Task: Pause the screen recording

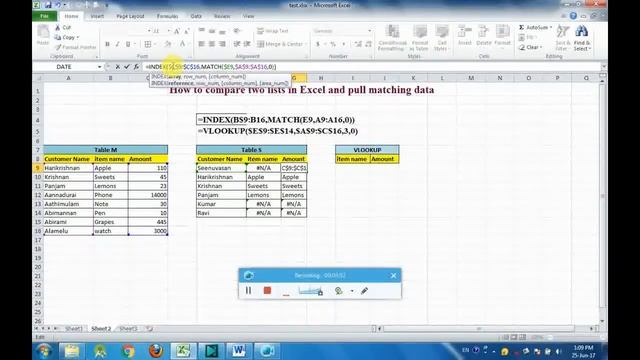Action: [249, 290]
